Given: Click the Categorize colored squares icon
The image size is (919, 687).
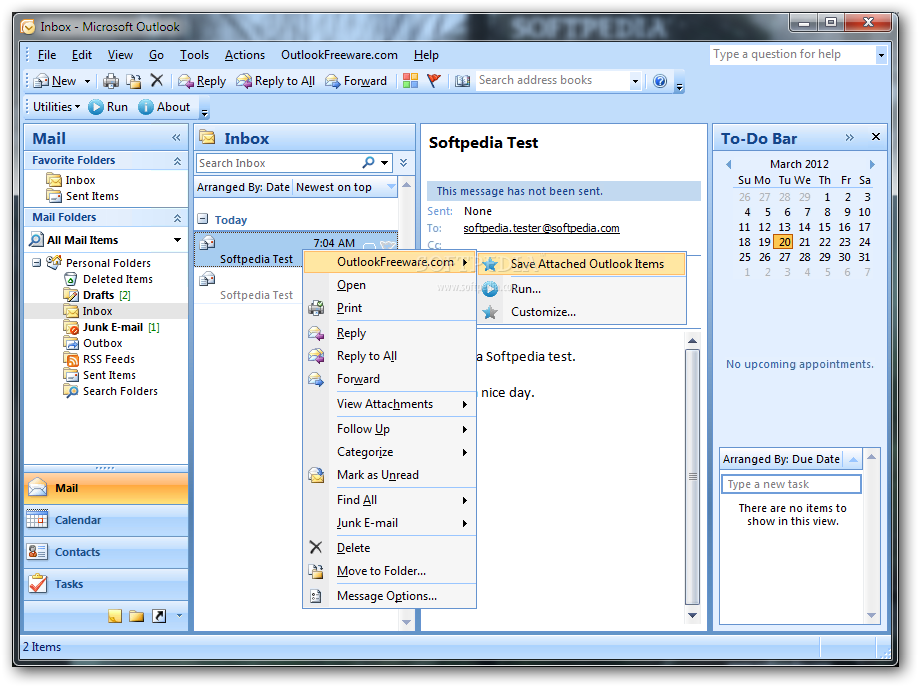Looking at the screenshot, I should [410, 81].
